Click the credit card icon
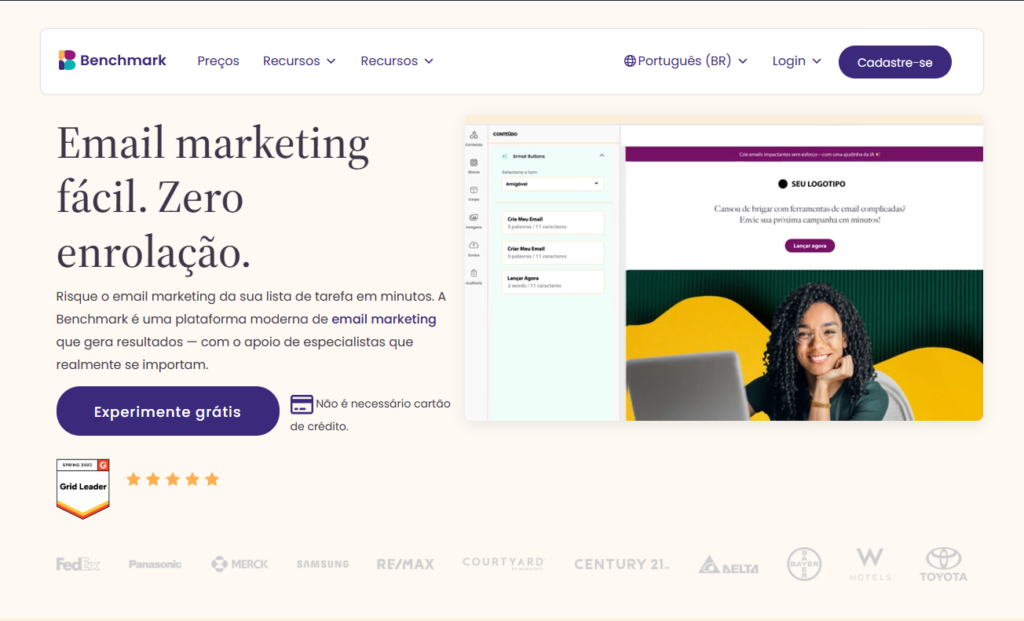Image resolution: width=1024 pixels, height=621 pixels. click(x=301, y=404)
